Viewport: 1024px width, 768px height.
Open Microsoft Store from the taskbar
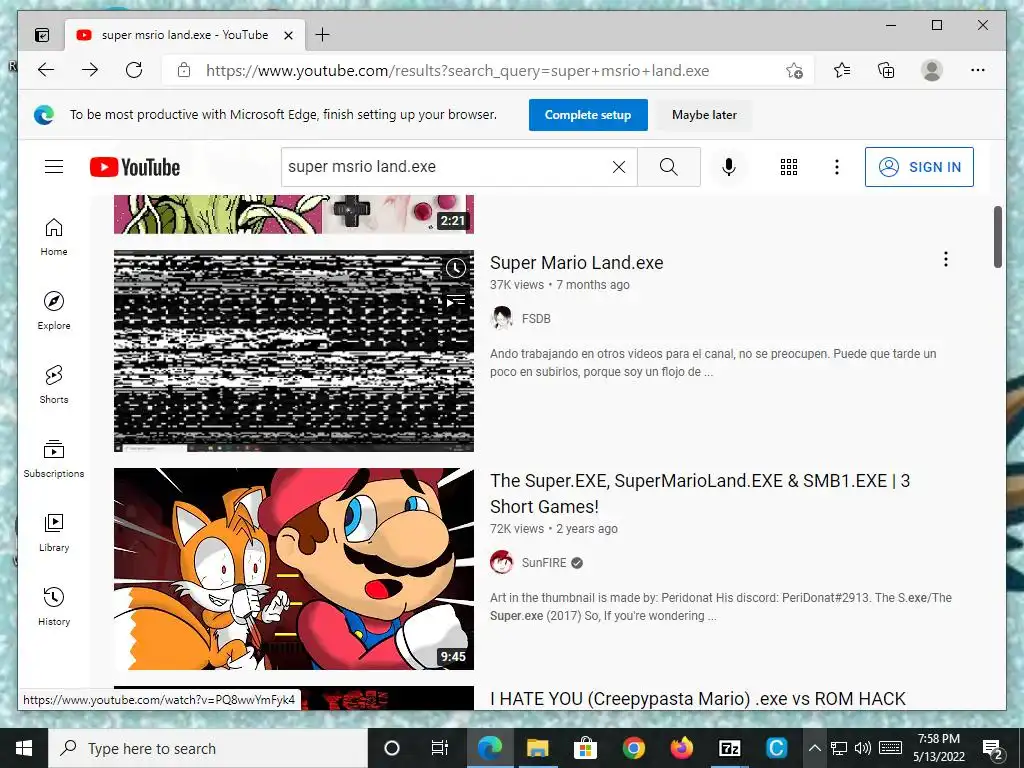coord(586,748)
